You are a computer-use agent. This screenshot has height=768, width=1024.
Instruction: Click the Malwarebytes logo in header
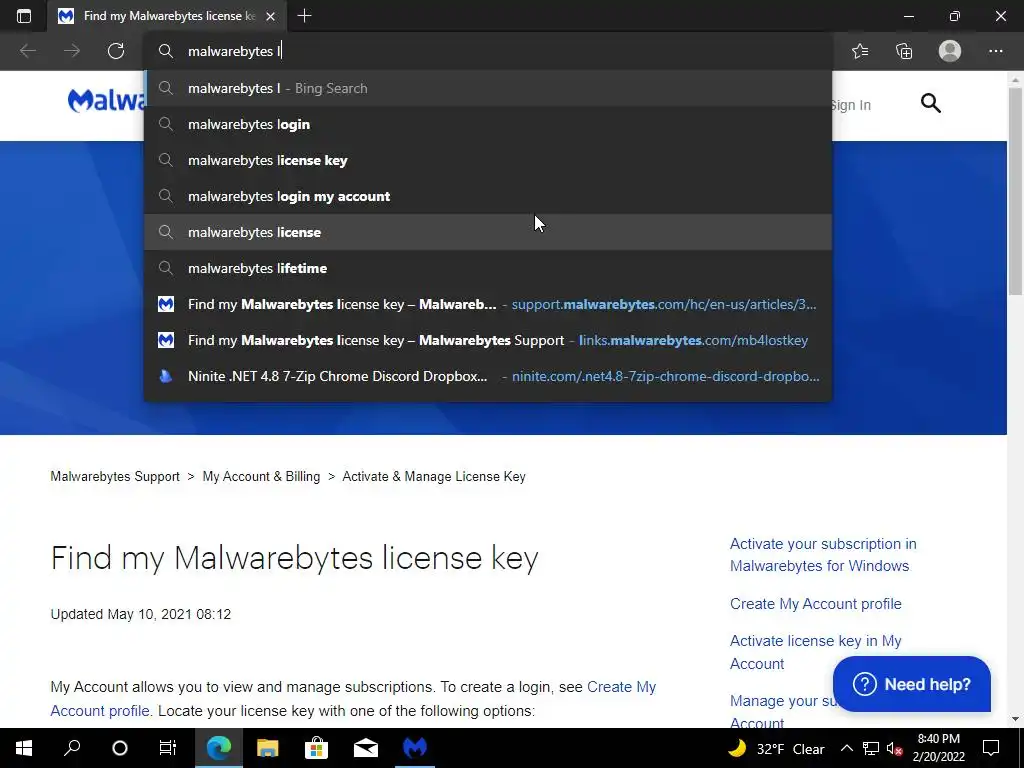[x=106, y=101]
